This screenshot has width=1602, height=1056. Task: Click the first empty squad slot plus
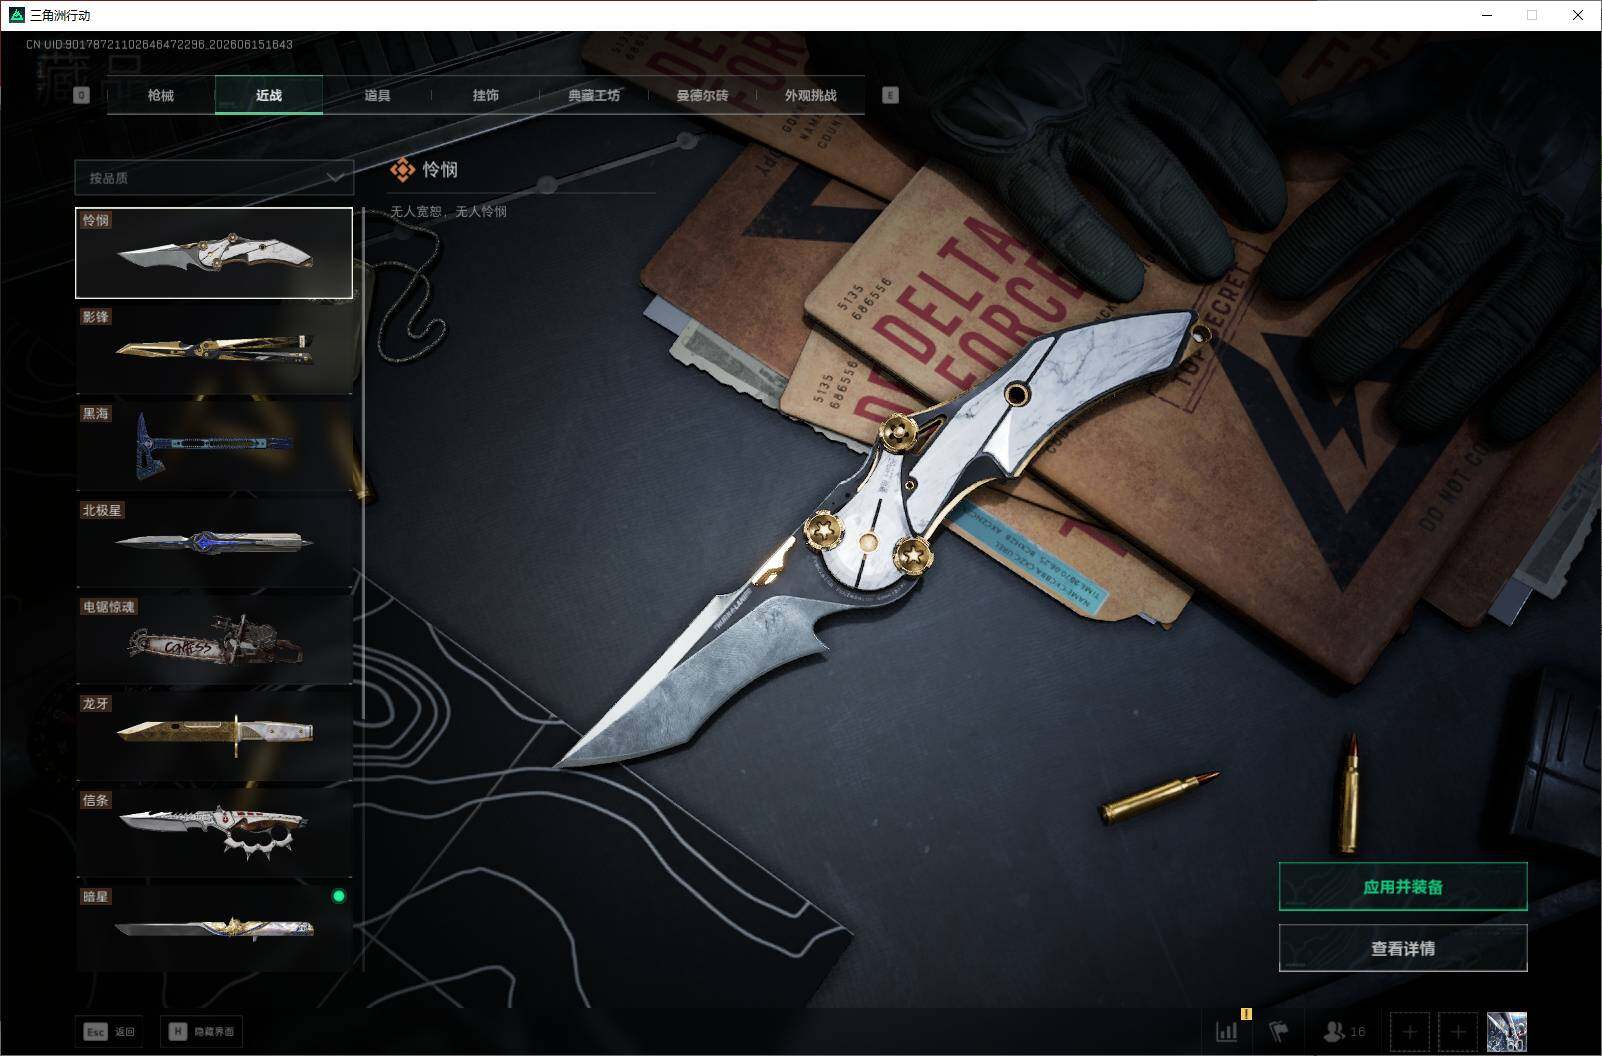click(1410, 1031)
